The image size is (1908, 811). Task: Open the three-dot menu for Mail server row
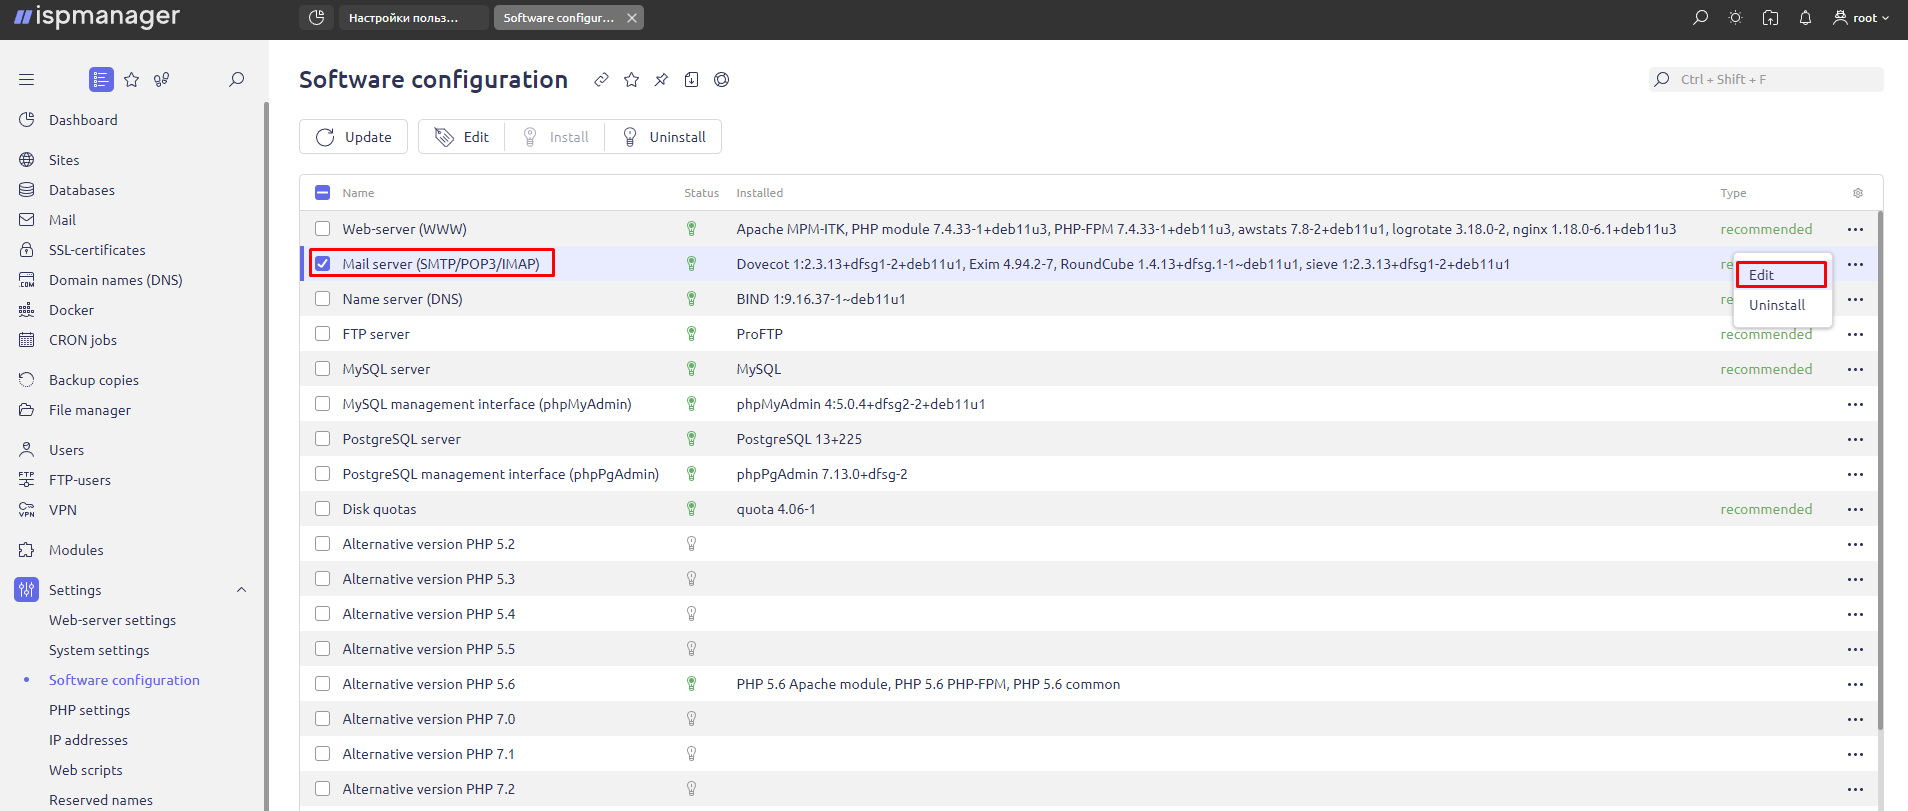[x=1856, y=264]
